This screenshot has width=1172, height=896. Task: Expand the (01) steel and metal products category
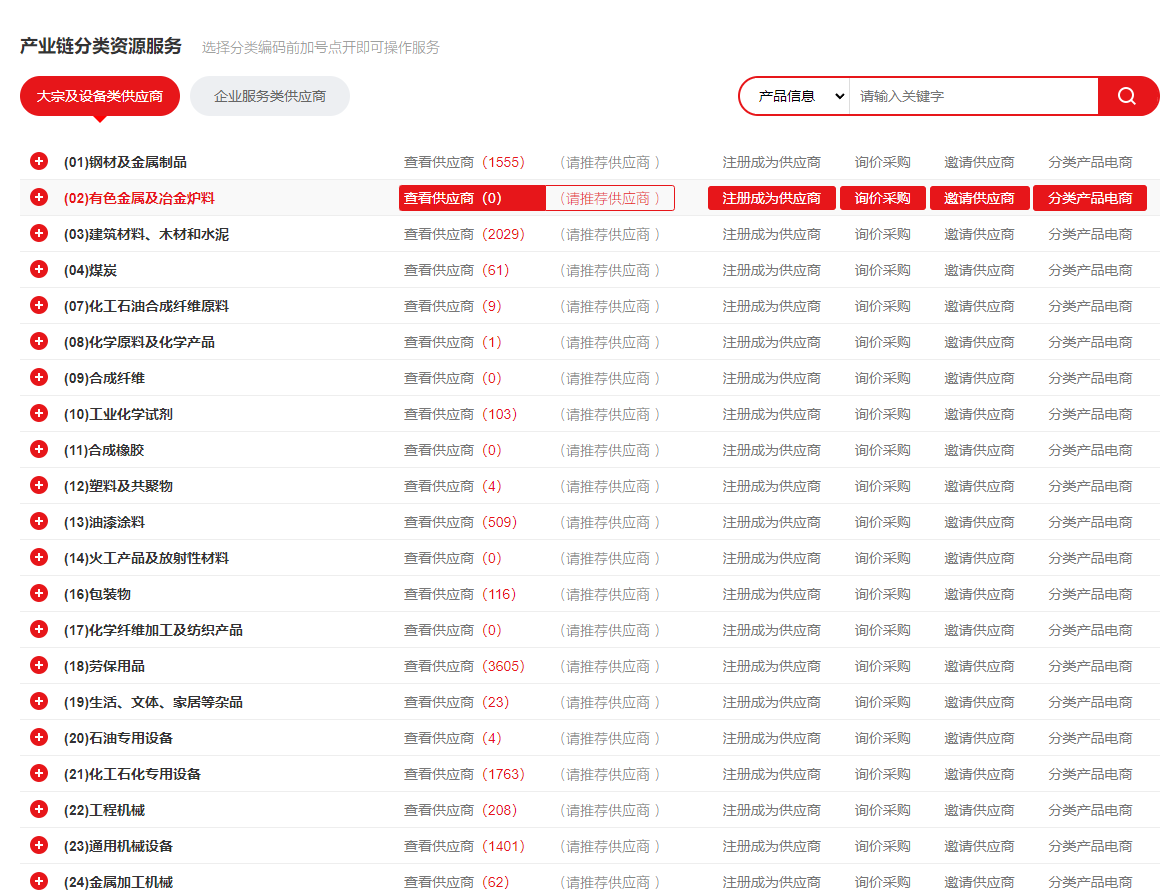coord(39,161)
